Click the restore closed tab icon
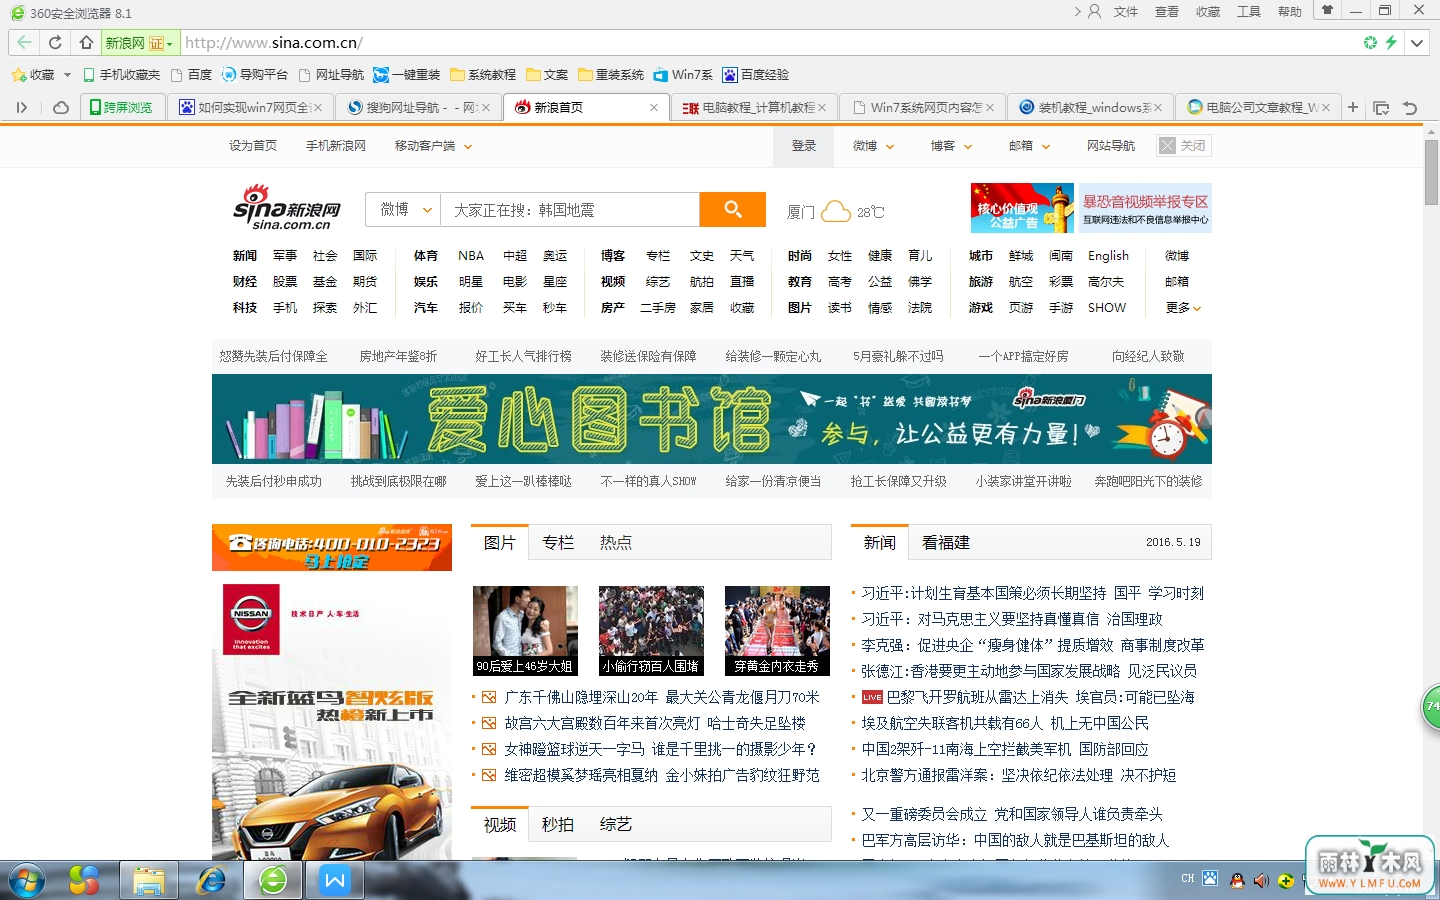Screen dimensions: 1440x900 point(1410,107)
